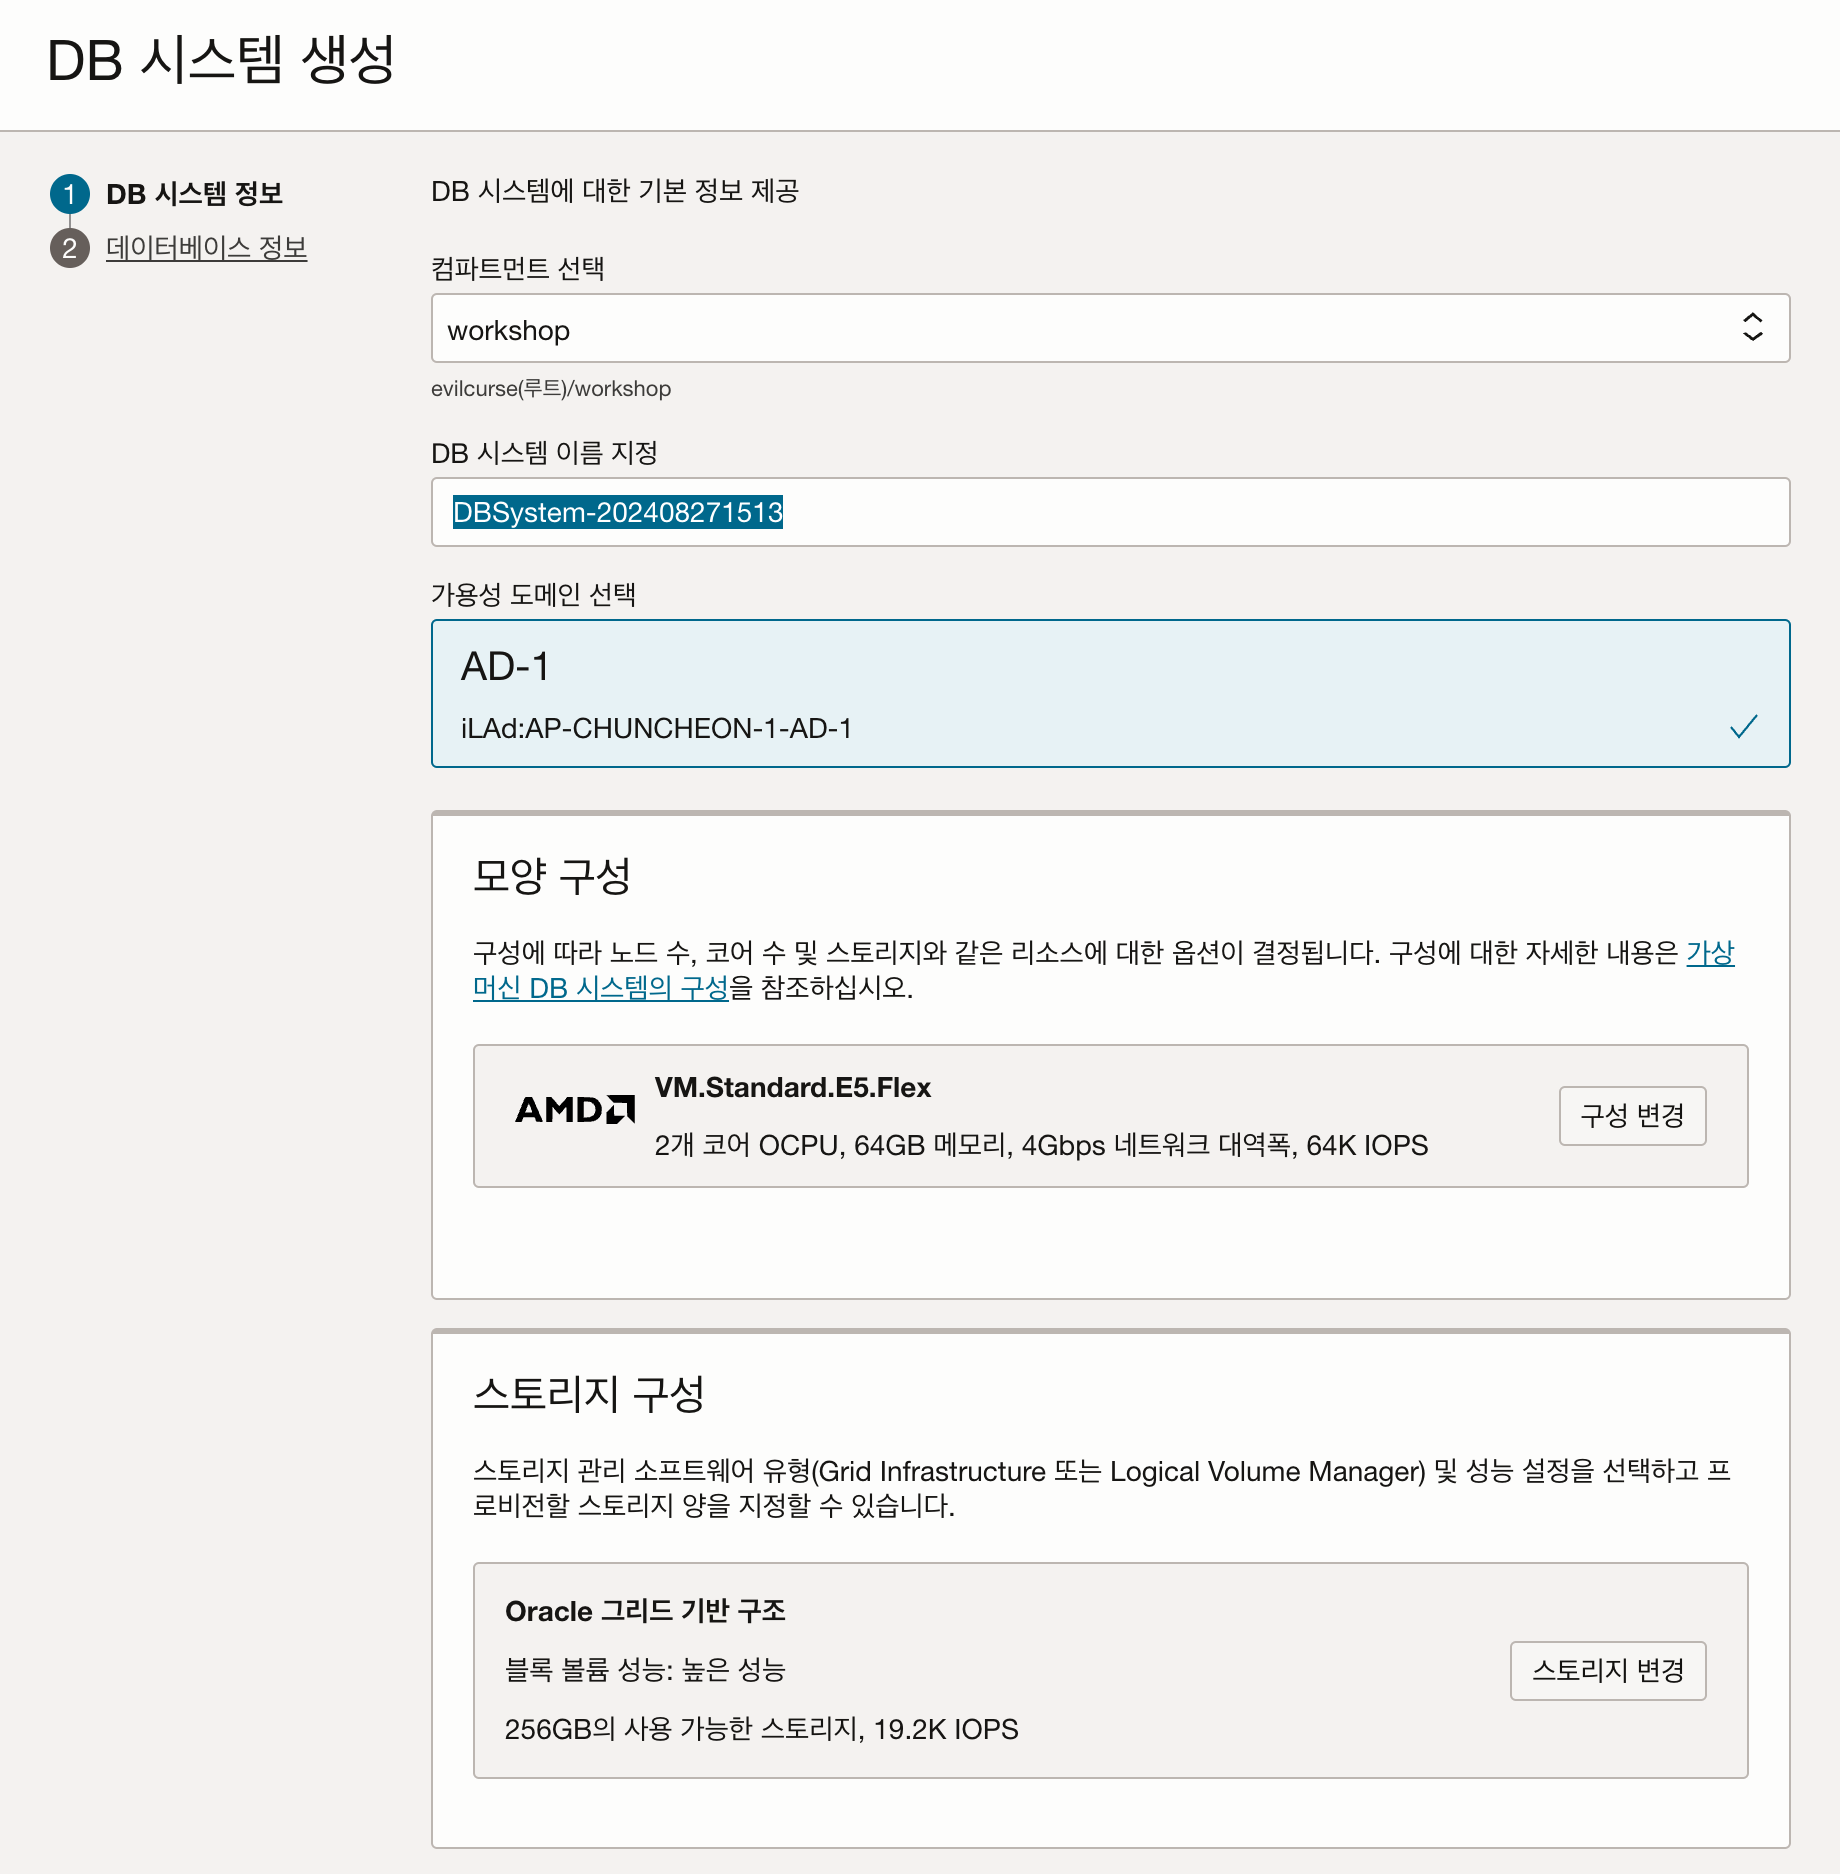Open the 데이터베이스 정보 step

pos(206,248)
